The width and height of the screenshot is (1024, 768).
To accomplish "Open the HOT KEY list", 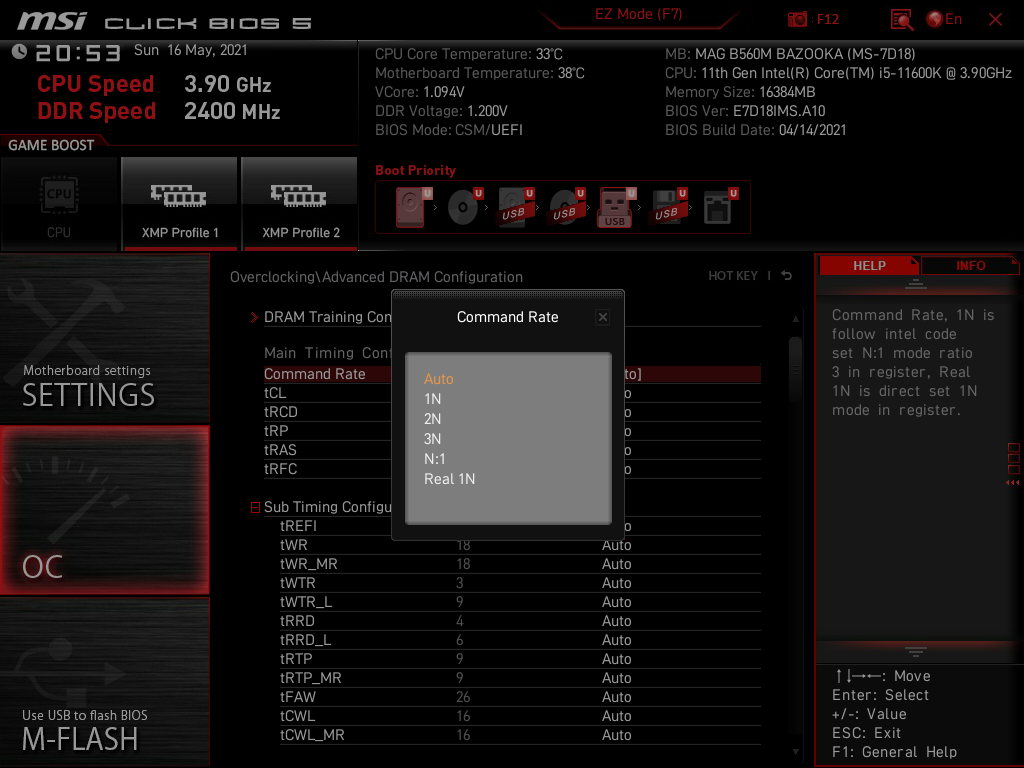I will point(733,276).
